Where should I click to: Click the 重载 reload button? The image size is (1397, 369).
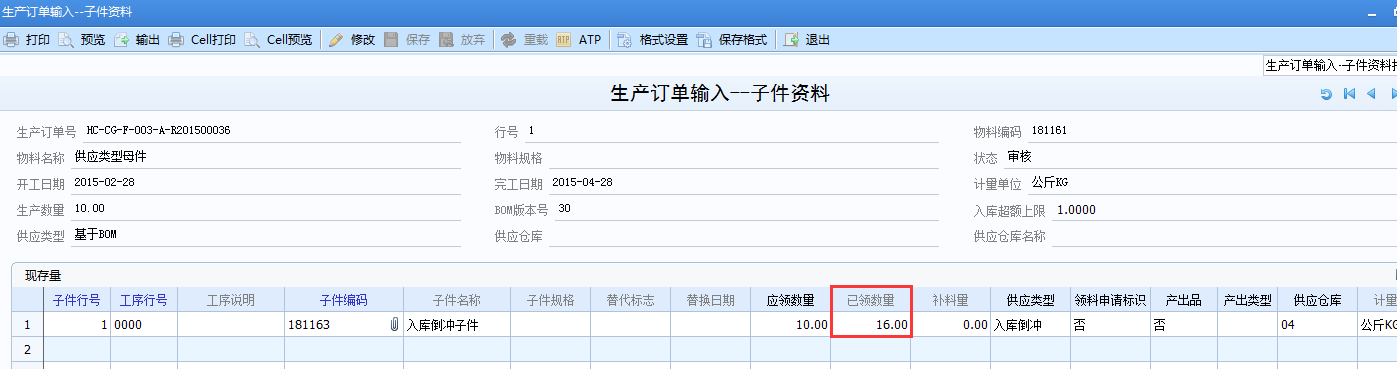[x=524, y=40]
